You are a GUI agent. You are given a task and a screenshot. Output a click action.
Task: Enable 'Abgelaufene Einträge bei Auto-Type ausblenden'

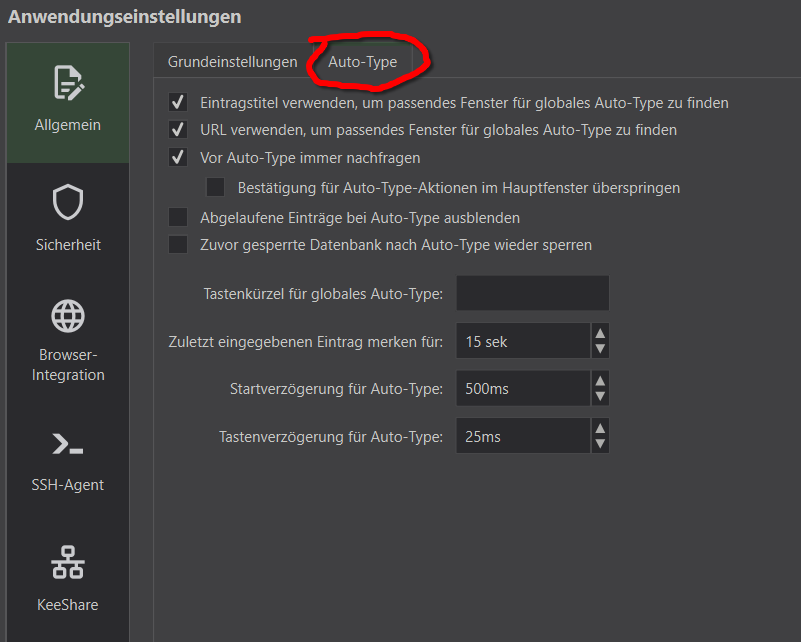point(177,217)
